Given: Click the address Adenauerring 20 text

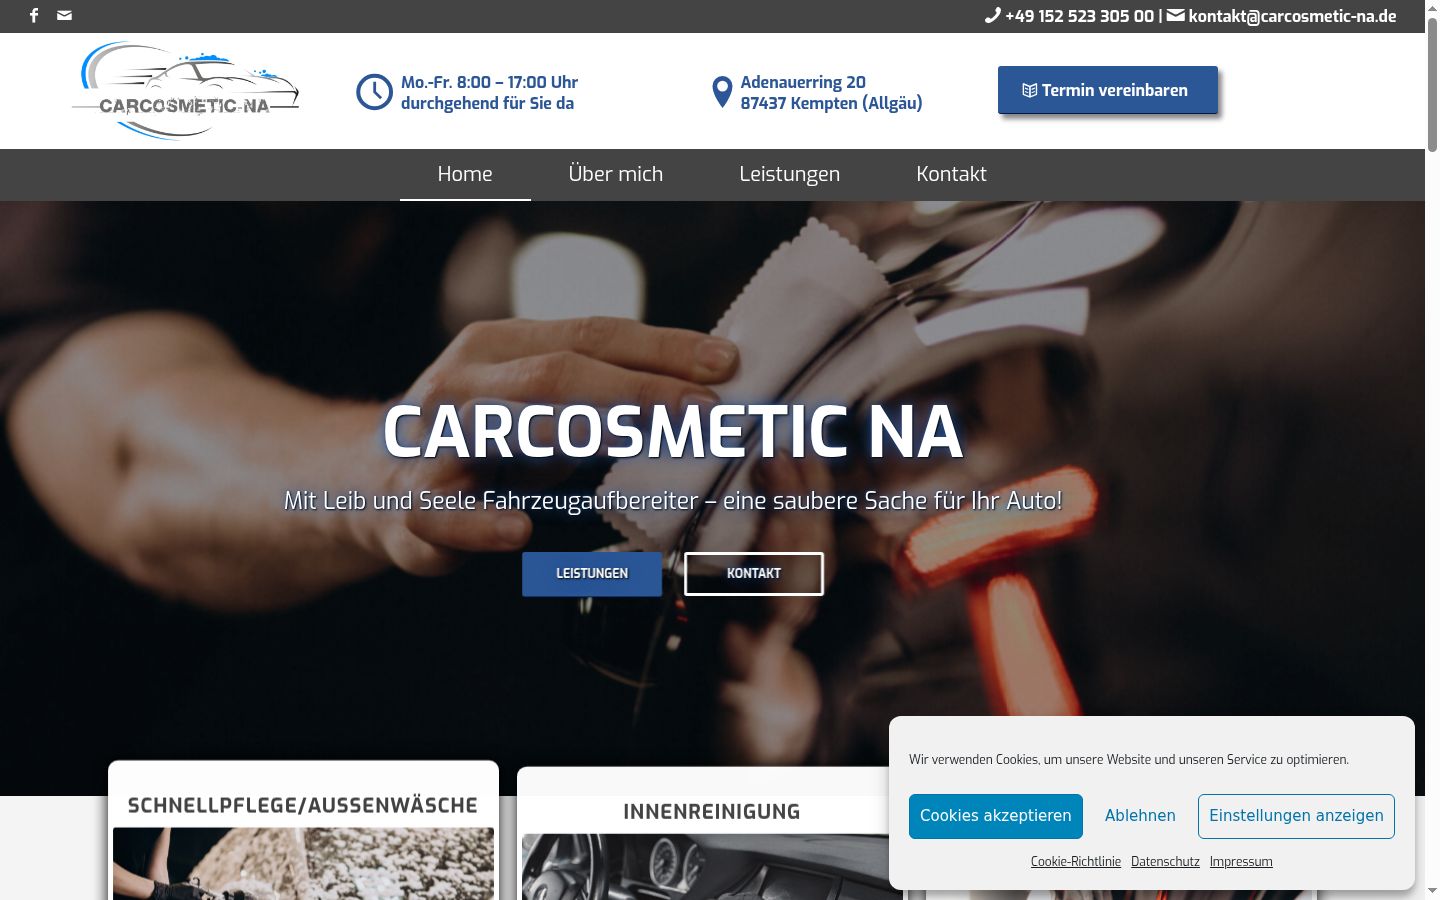Looking at the screenshot, I should (803, 82).
